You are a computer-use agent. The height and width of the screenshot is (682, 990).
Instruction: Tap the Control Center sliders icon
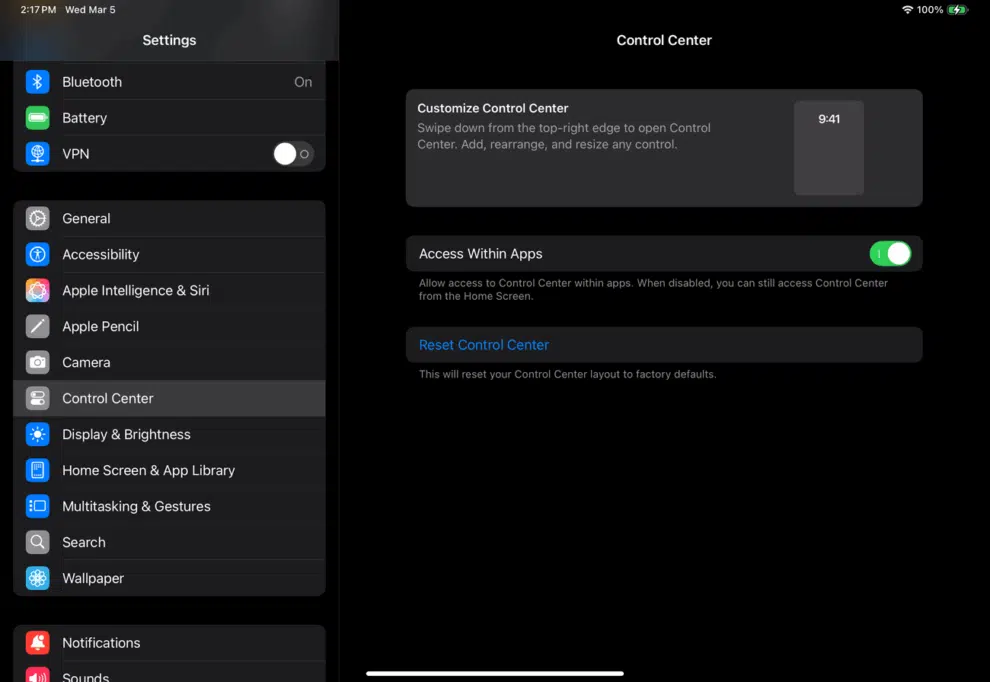(x=37, y=398)
